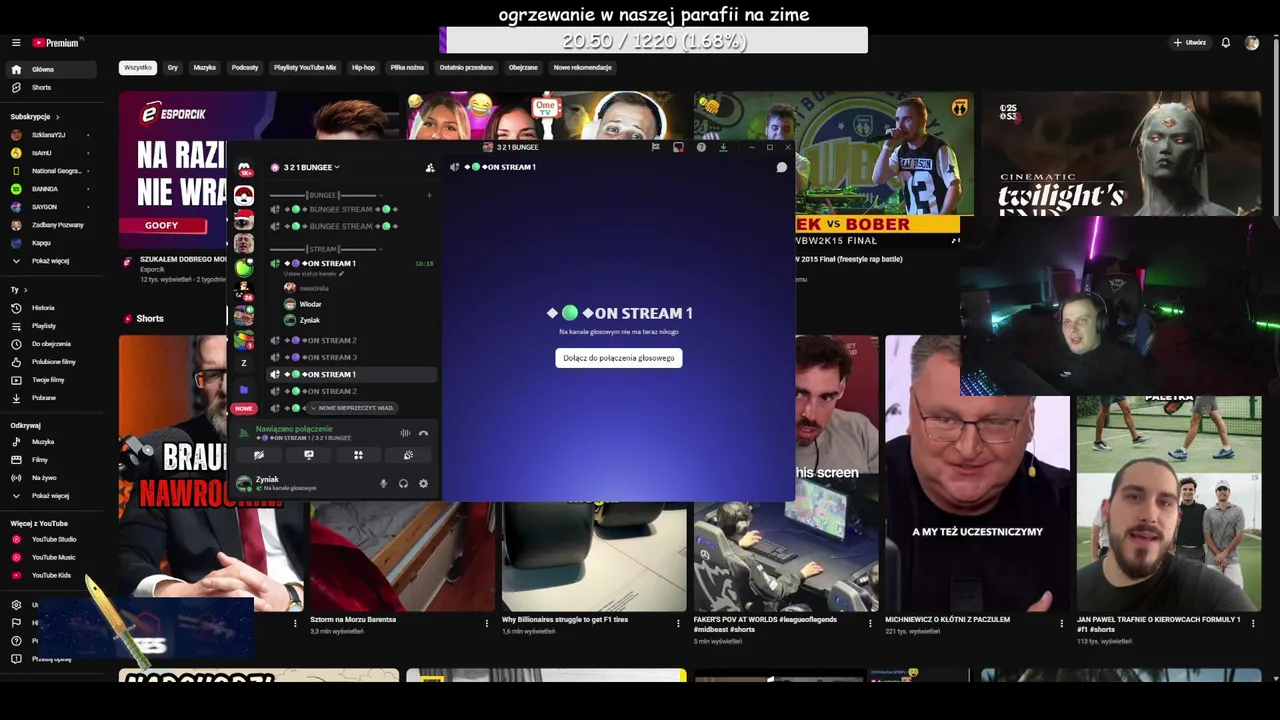Select user Włodar in voice channel

310,304
